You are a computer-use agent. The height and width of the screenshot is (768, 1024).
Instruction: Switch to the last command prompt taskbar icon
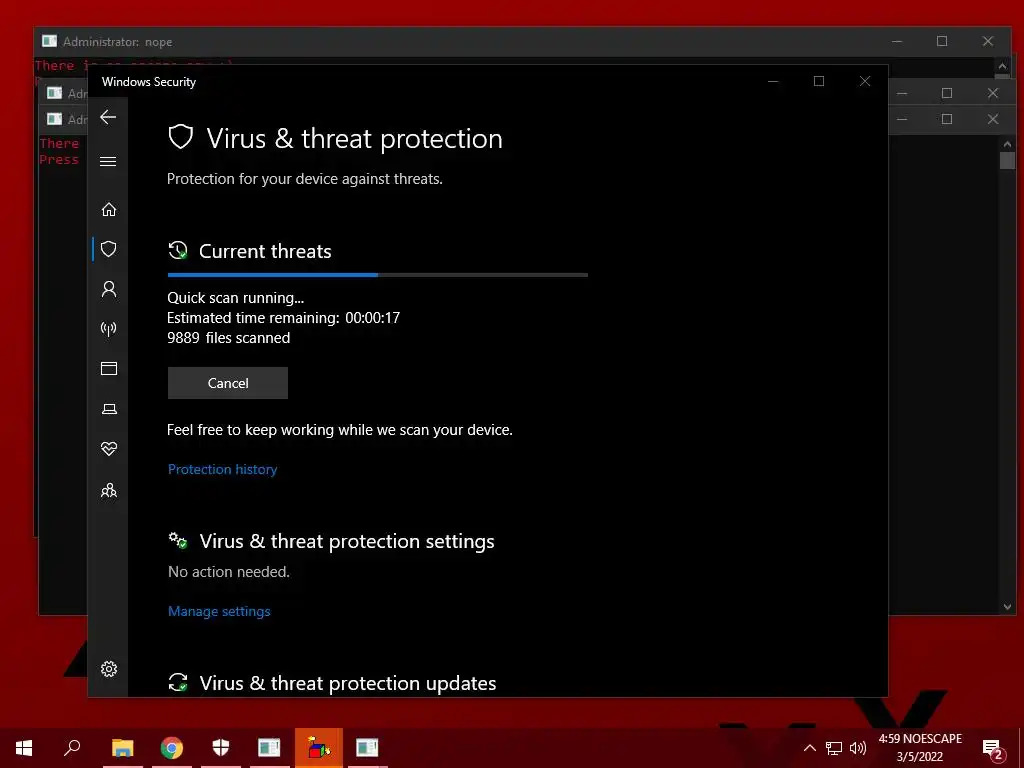tap(367, 748)
